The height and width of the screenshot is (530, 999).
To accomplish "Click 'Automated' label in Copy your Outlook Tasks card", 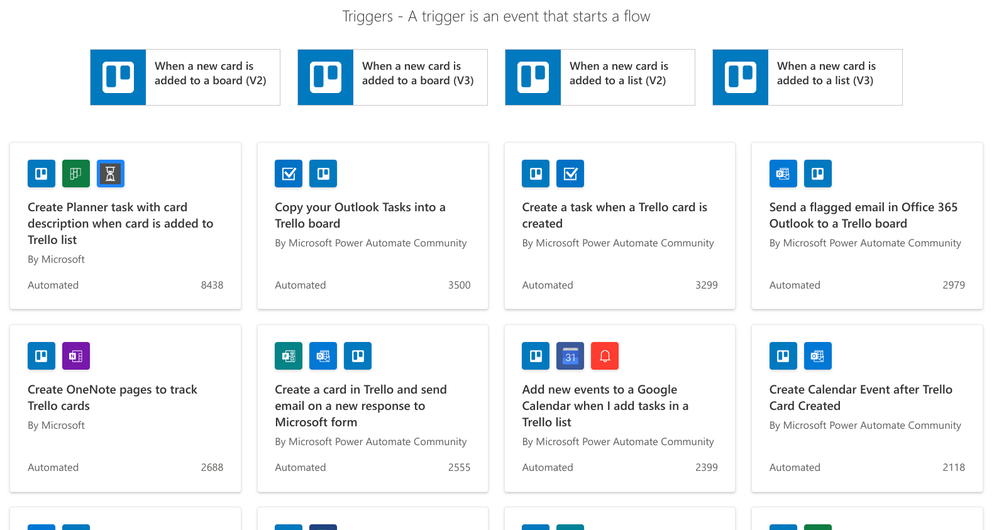I will 300,285.
